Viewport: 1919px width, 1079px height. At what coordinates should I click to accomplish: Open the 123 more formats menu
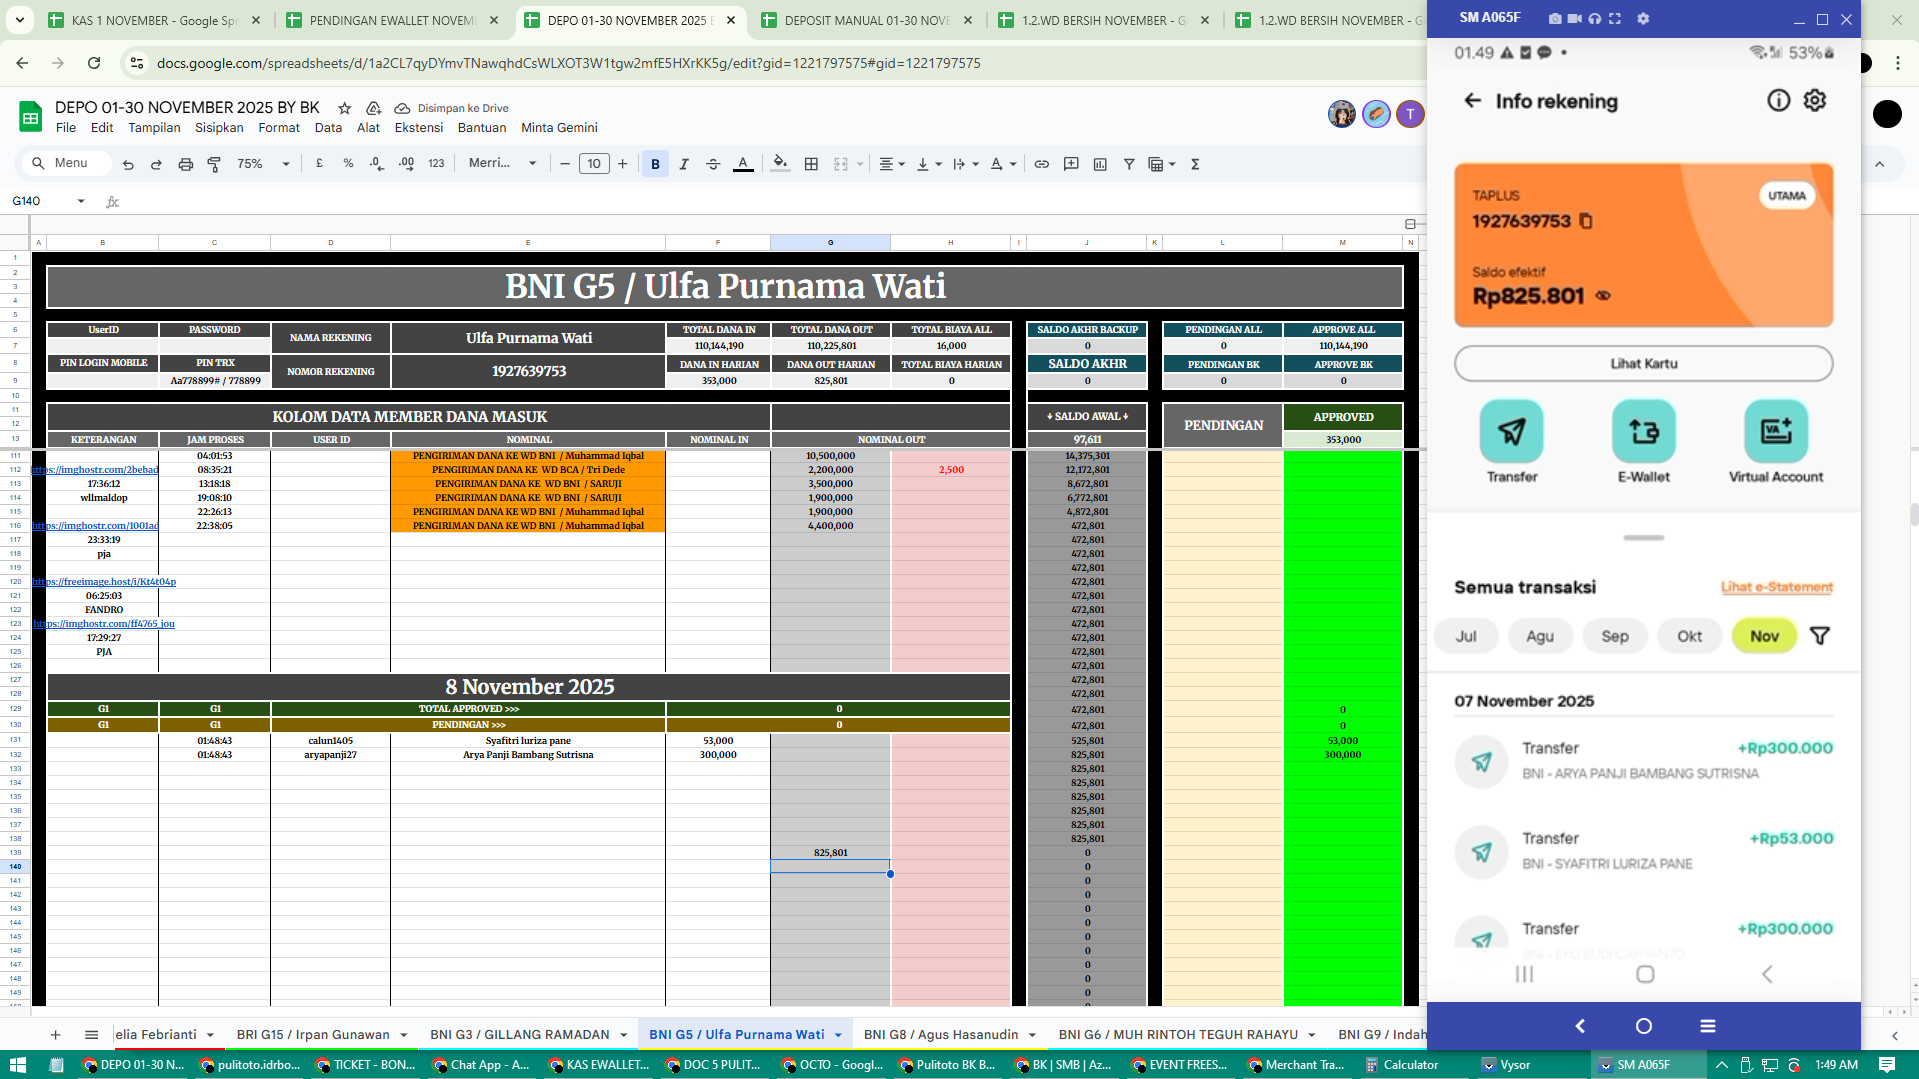tap(436, 164)
